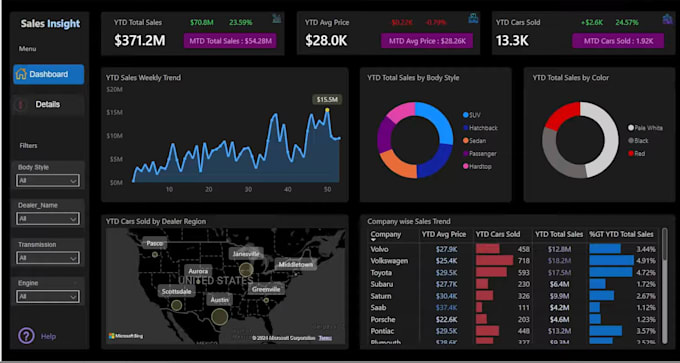Click the Microsoft Bing logo on map
Image resolution: width=680 pixels, height=363 pixels.
click(126, 336)
